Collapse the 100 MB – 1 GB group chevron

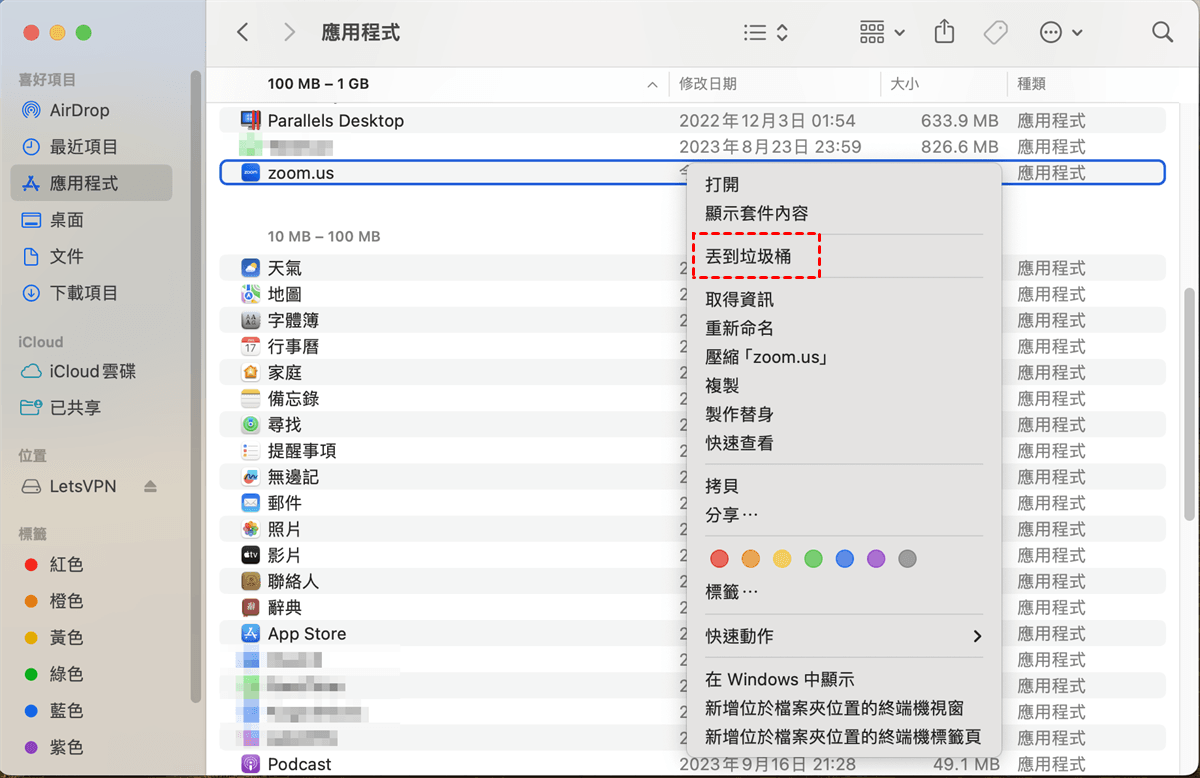click(653, 85)
